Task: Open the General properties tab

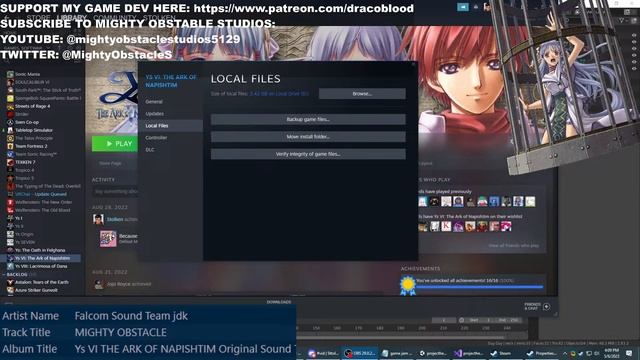Action: pos(154,102)
